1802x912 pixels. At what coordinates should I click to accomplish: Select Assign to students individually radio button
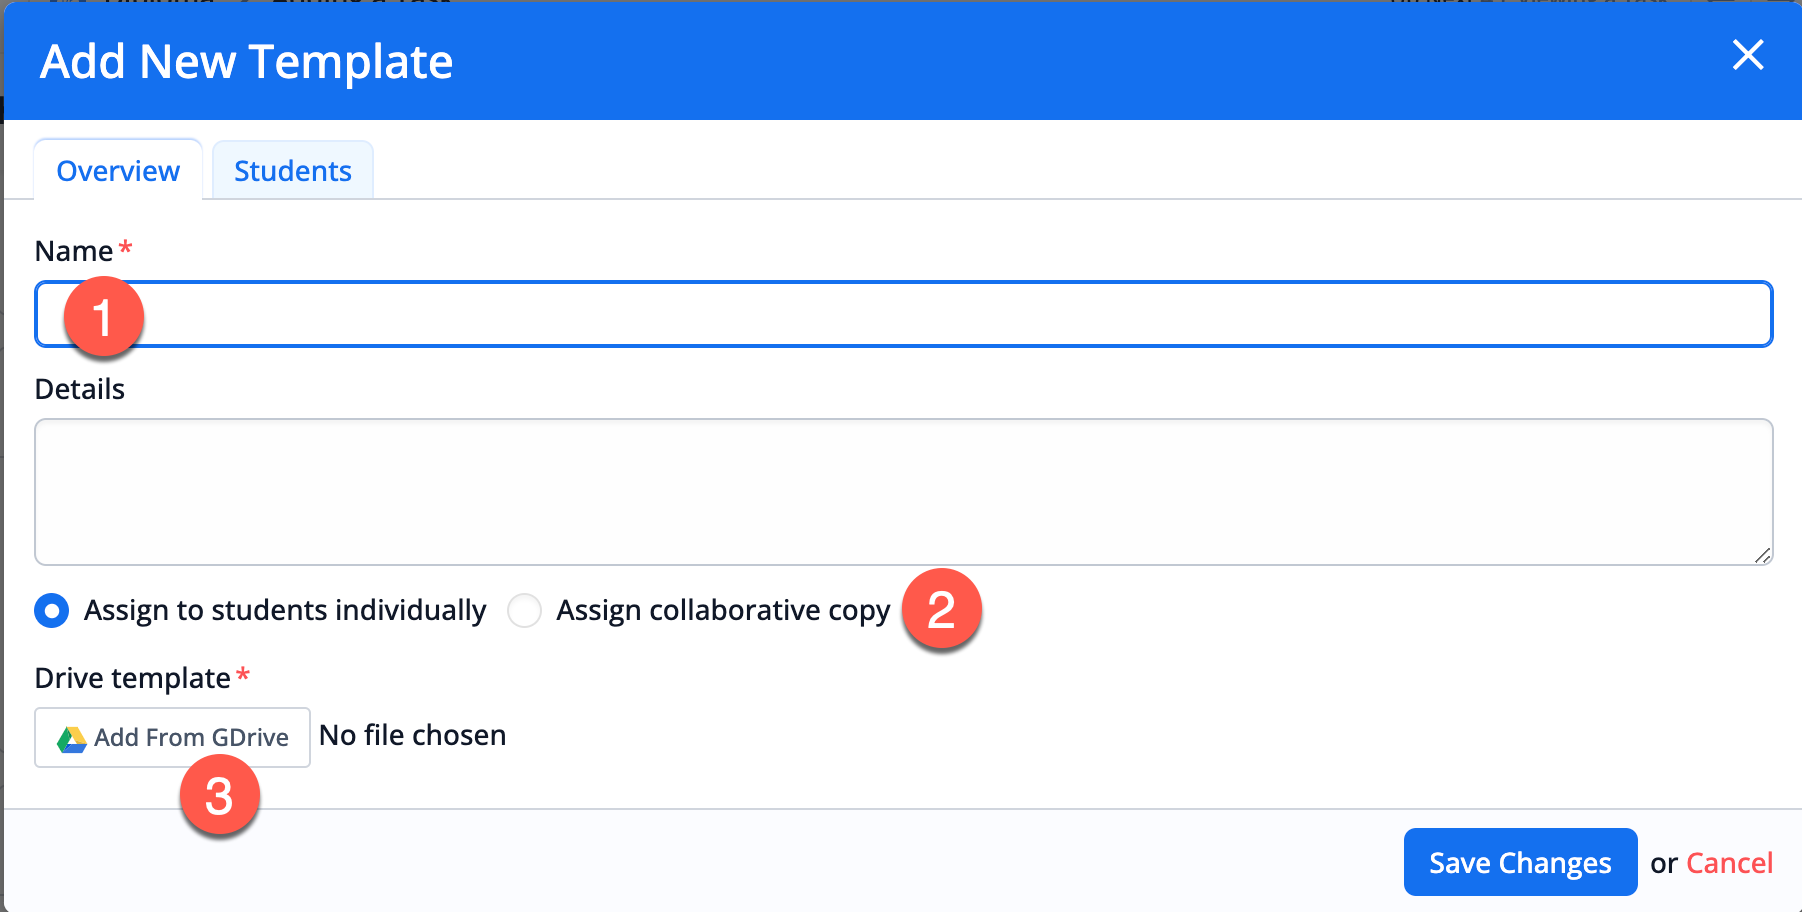click(x=52, y=610)
